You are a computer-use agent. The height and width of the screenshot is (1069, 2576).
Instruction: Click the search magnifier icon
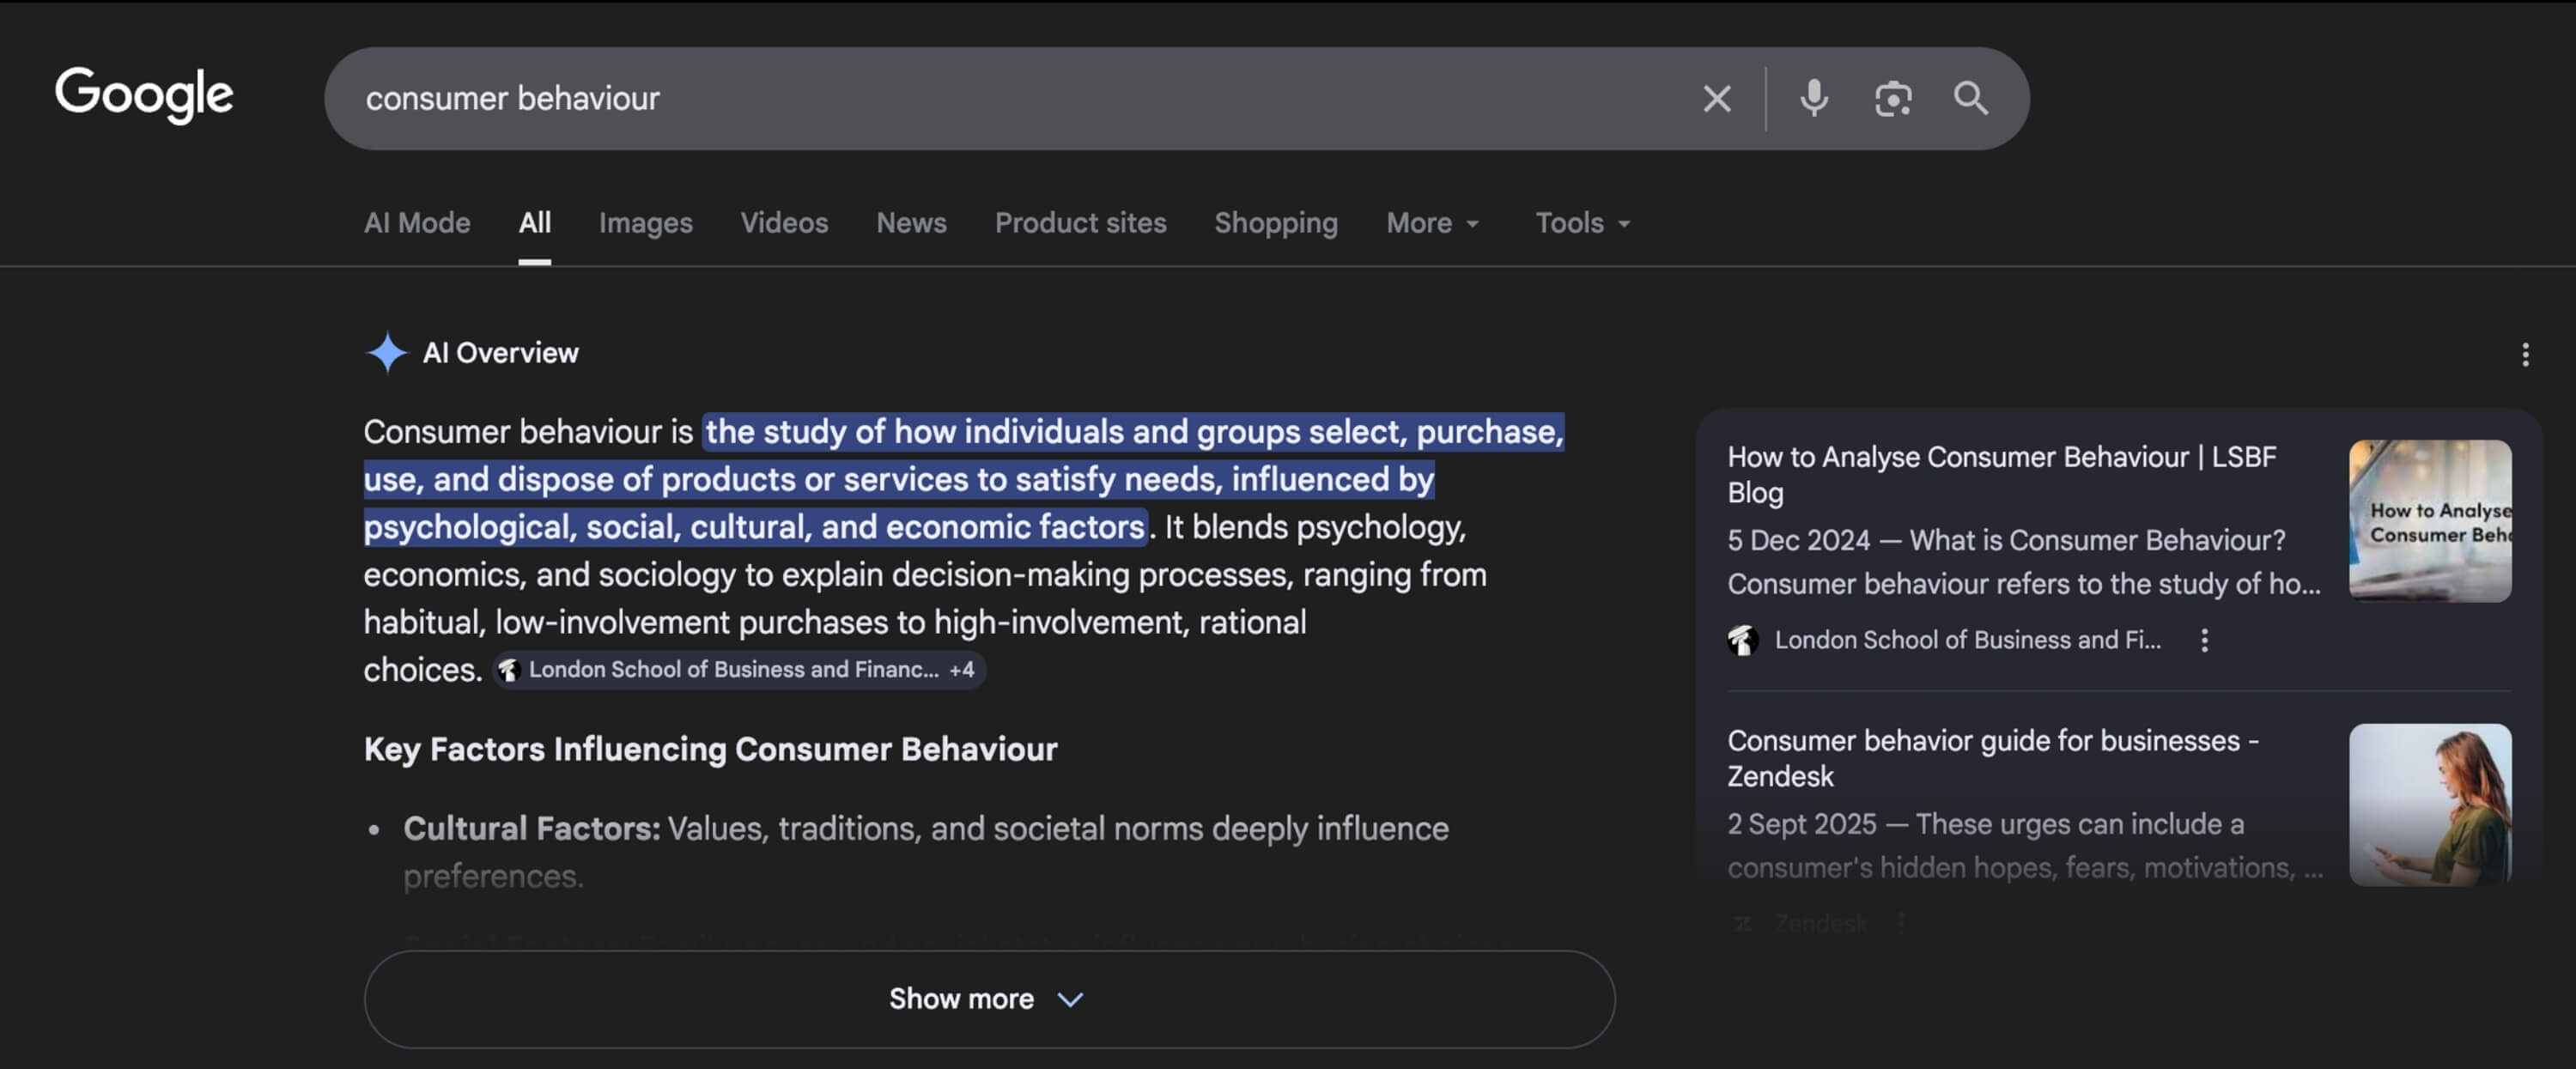coord(1970,97)
